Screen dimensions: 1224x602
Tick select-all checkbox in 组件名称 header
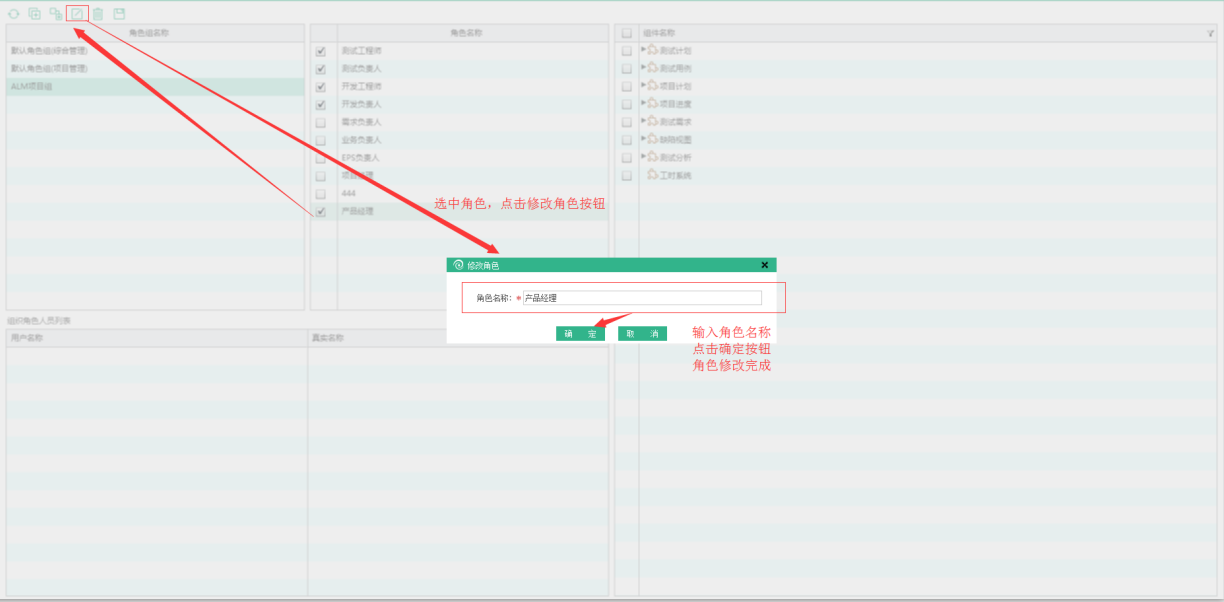tap(626, 33)
